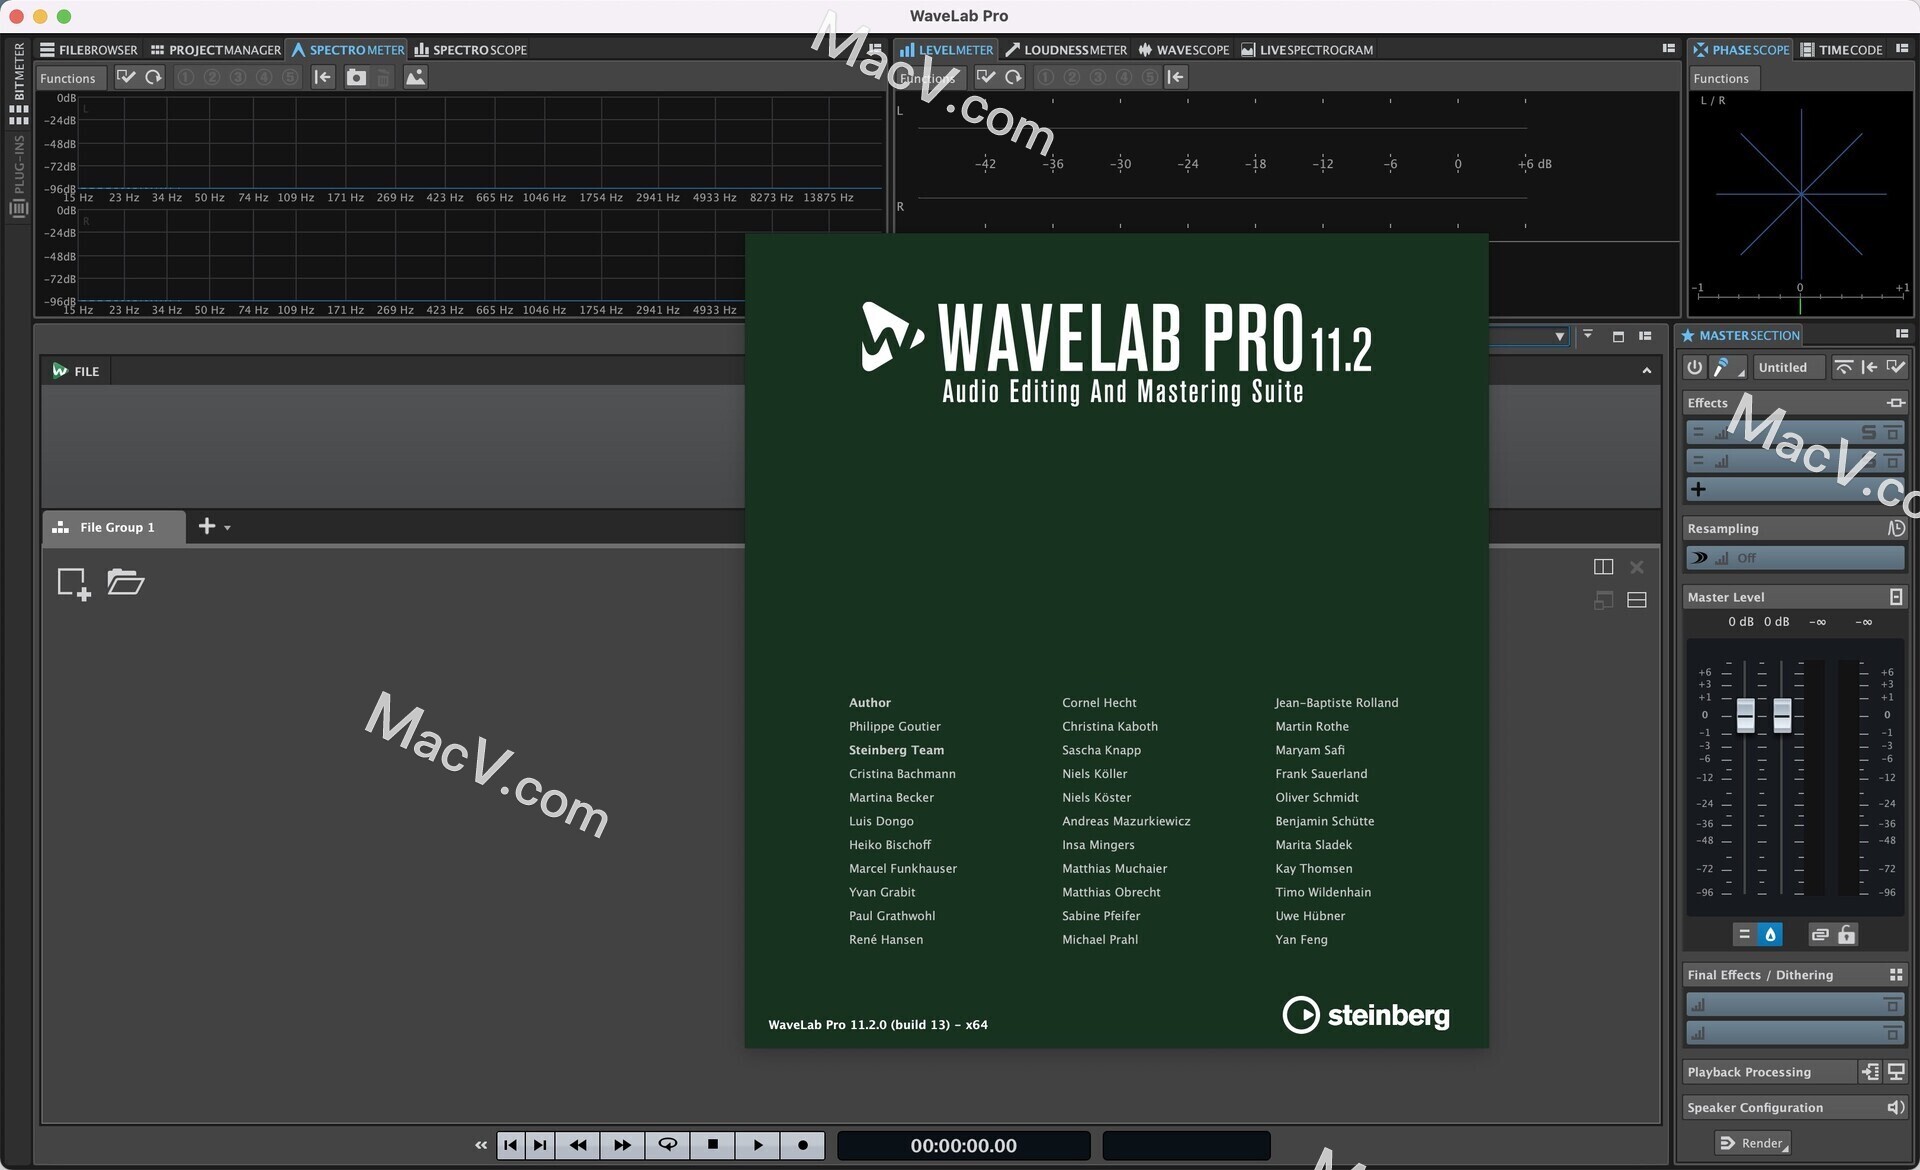
Task: Click the Playback Processing monitor icon
Action: [x=1895, y=1071]
